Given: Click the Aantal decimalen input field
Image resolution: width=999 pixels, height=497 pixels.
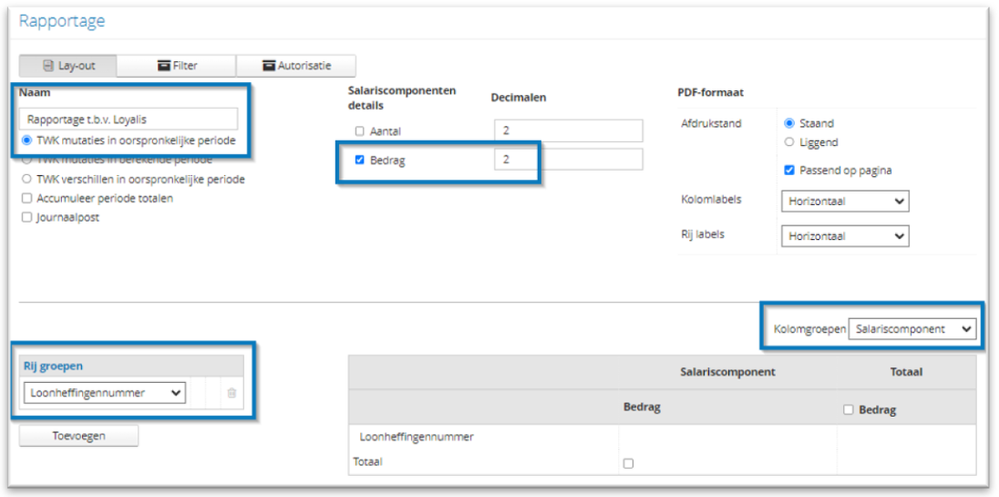Looking at the screenshot, I should coord(567,131).
